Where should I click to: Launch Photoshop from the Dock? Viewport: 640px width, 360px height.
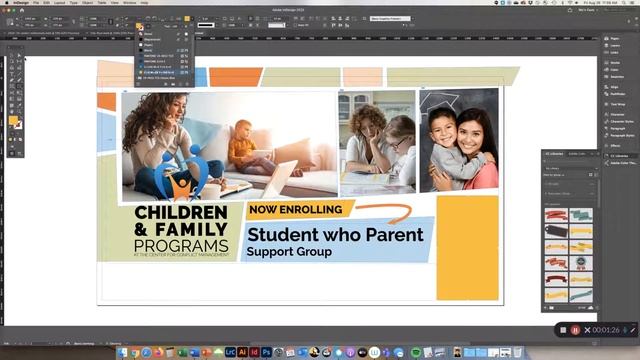point(266,352)
